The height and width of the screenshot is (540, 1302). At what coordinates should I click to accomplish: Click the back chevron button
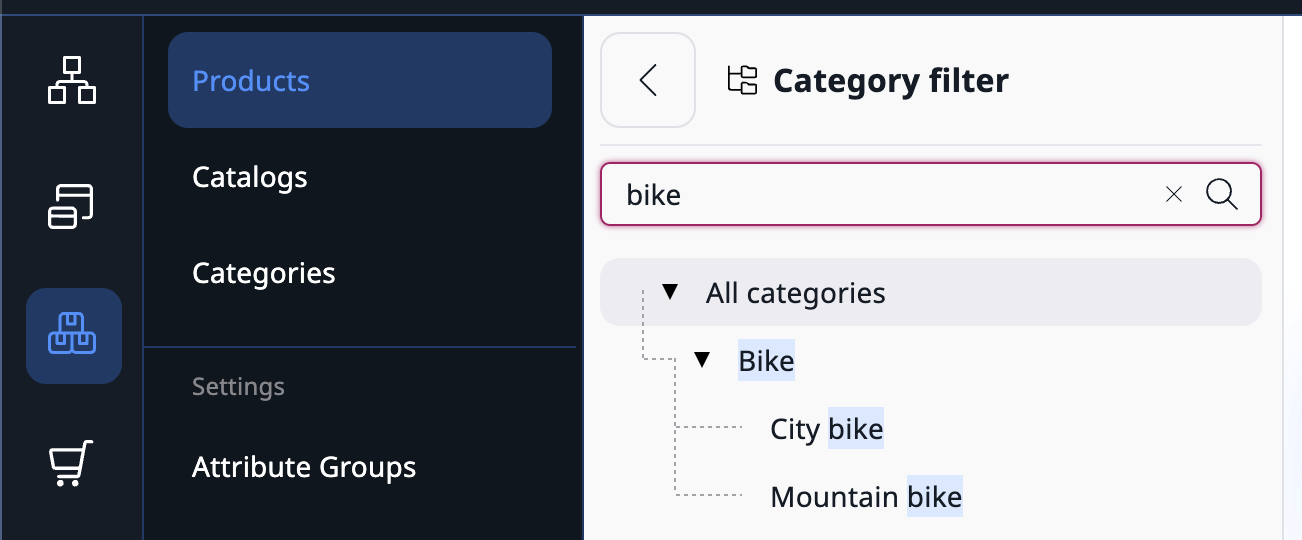click(648, 80)
